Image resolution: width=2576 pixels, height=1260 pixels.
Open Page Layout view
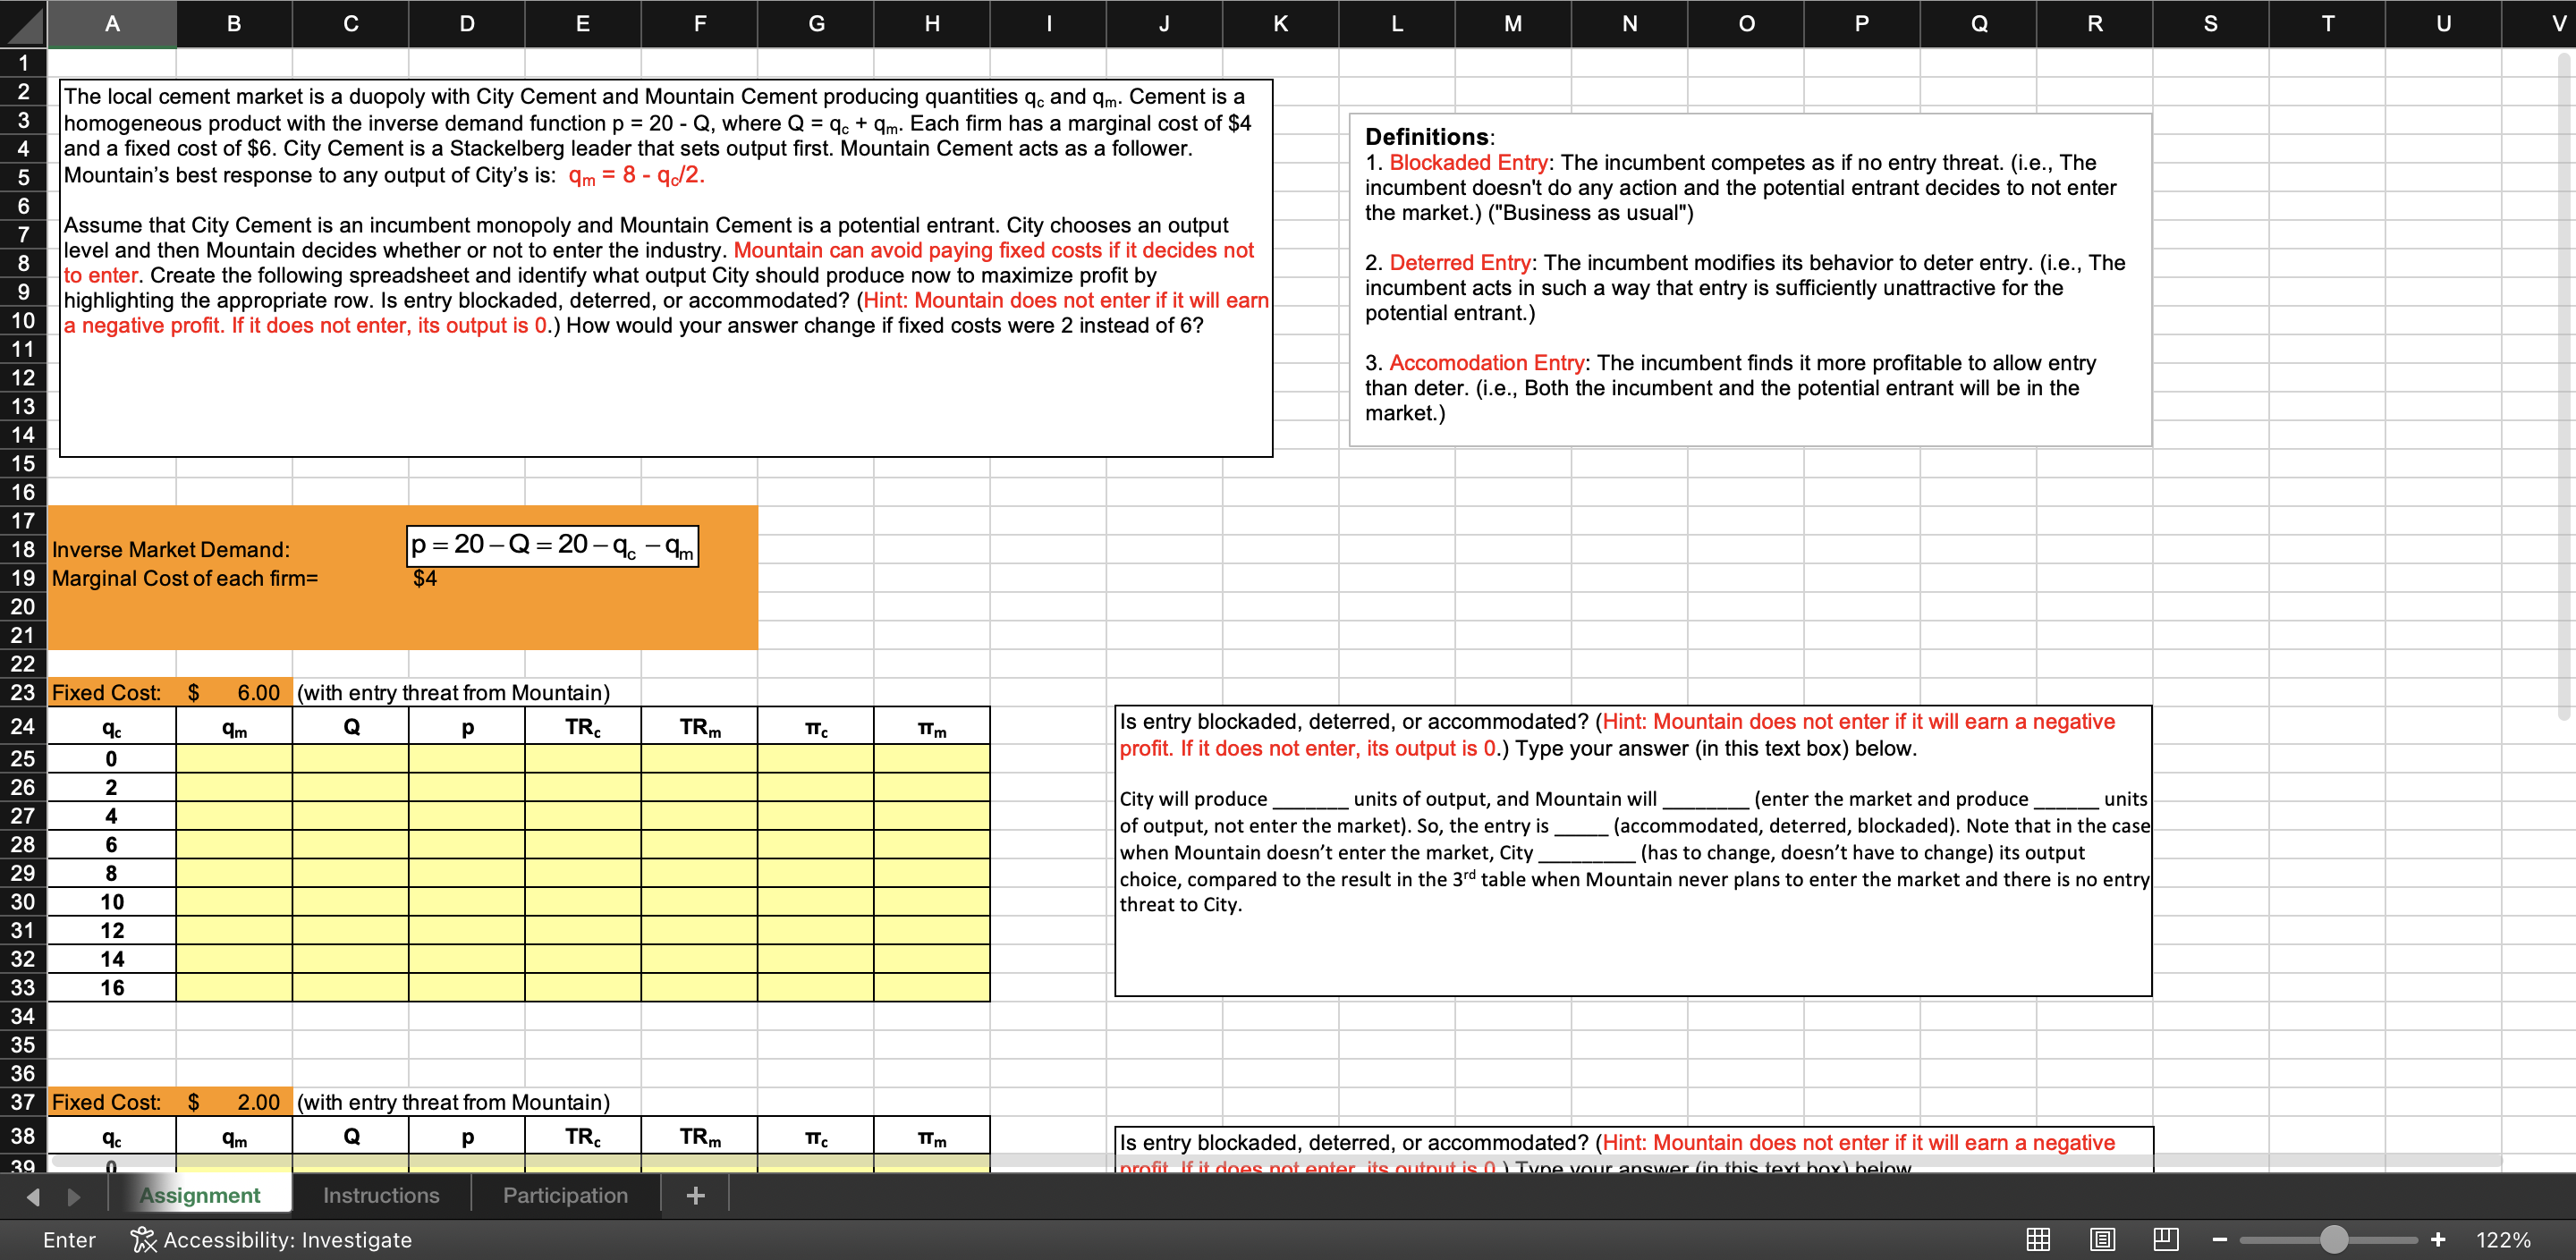[2102, 1239]
